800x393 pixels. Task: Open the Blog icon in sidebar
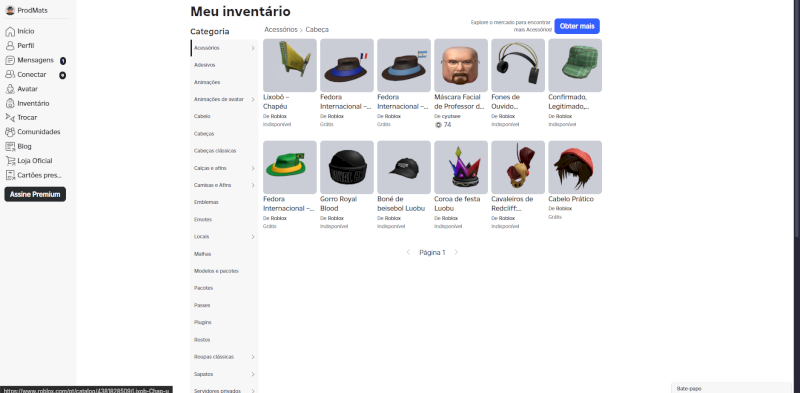[x=10, y=146]
